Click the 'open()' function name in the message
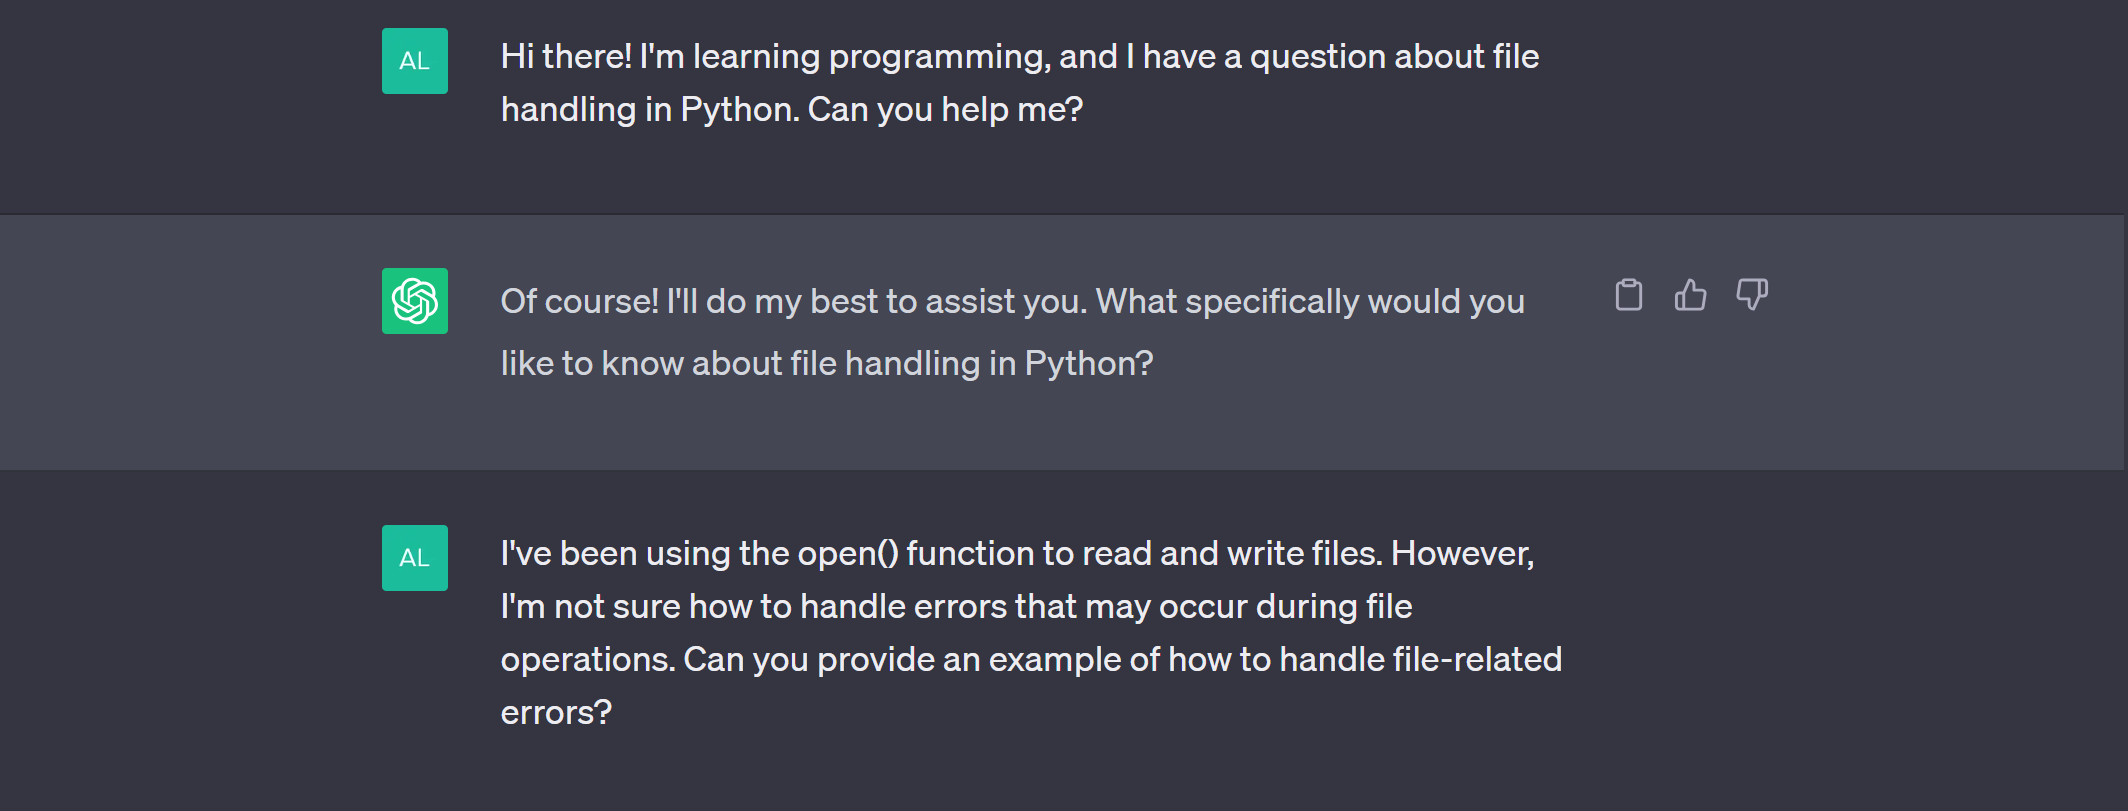Viewport: 2128px width, 811px height. point(848,553)
